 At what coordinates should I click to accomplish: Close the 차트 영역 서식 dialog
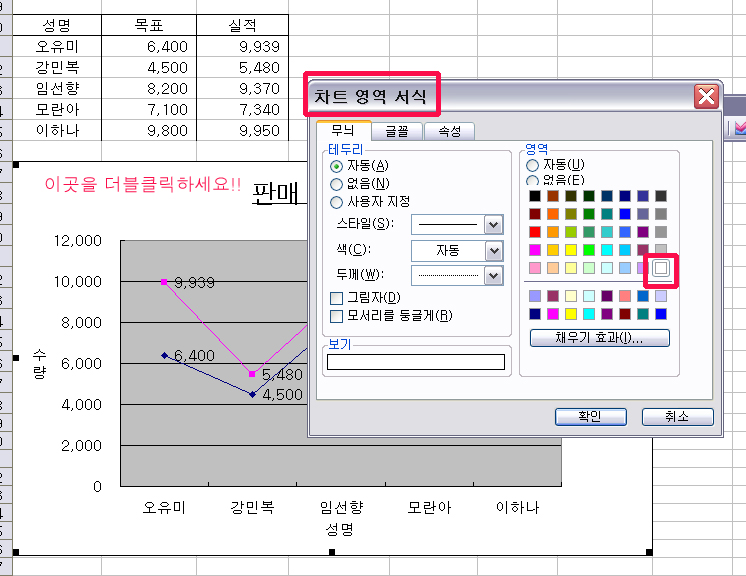point(706,97)
